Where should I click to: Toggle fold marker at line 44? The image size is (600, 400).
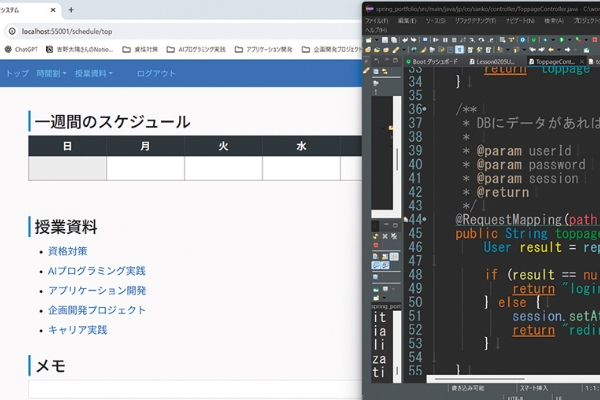click(x=426, y=219)
